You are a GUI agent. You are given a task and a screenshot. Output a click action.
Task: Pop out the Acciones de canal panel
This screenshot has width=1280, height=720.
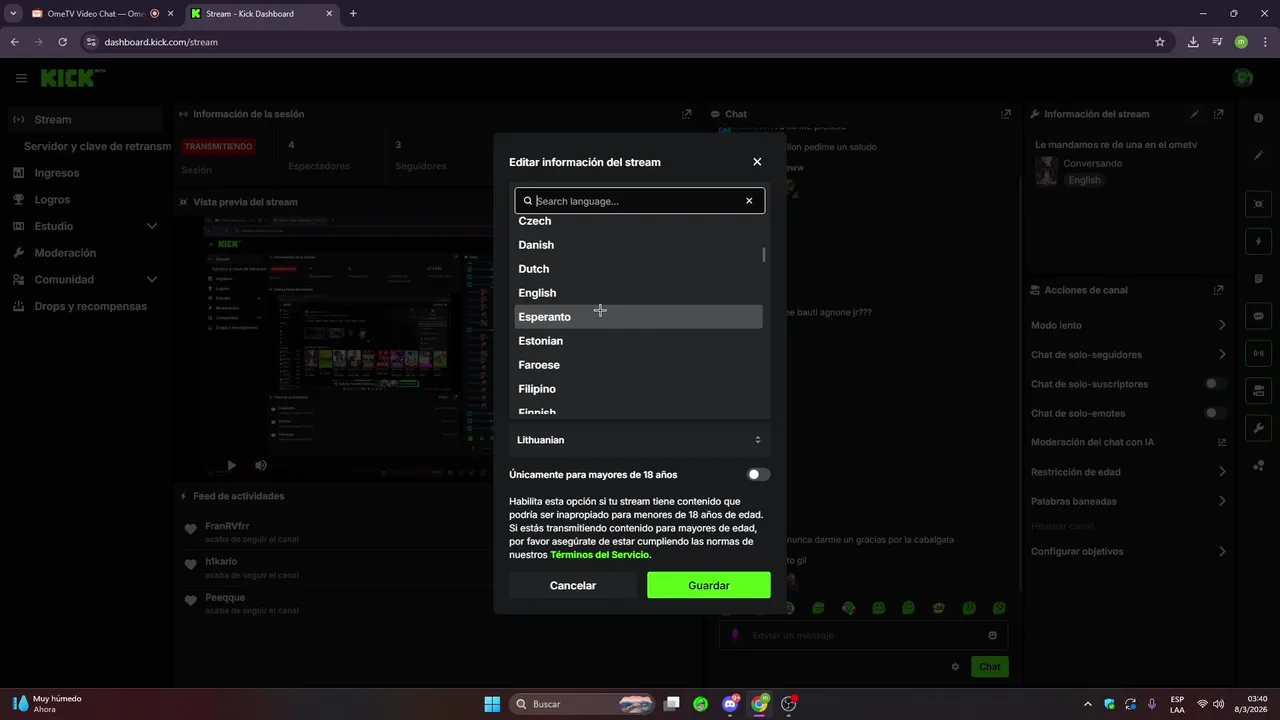click(1218, 290)
